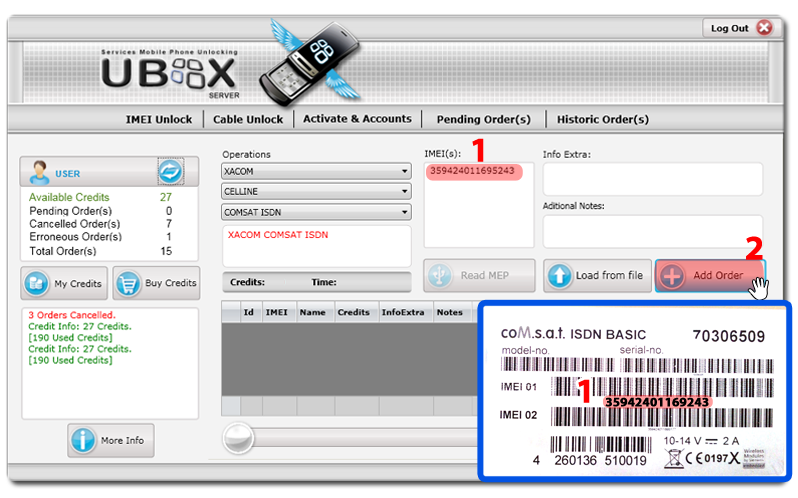
Task: Click the Info Extra text field
Action: [652, 179]
